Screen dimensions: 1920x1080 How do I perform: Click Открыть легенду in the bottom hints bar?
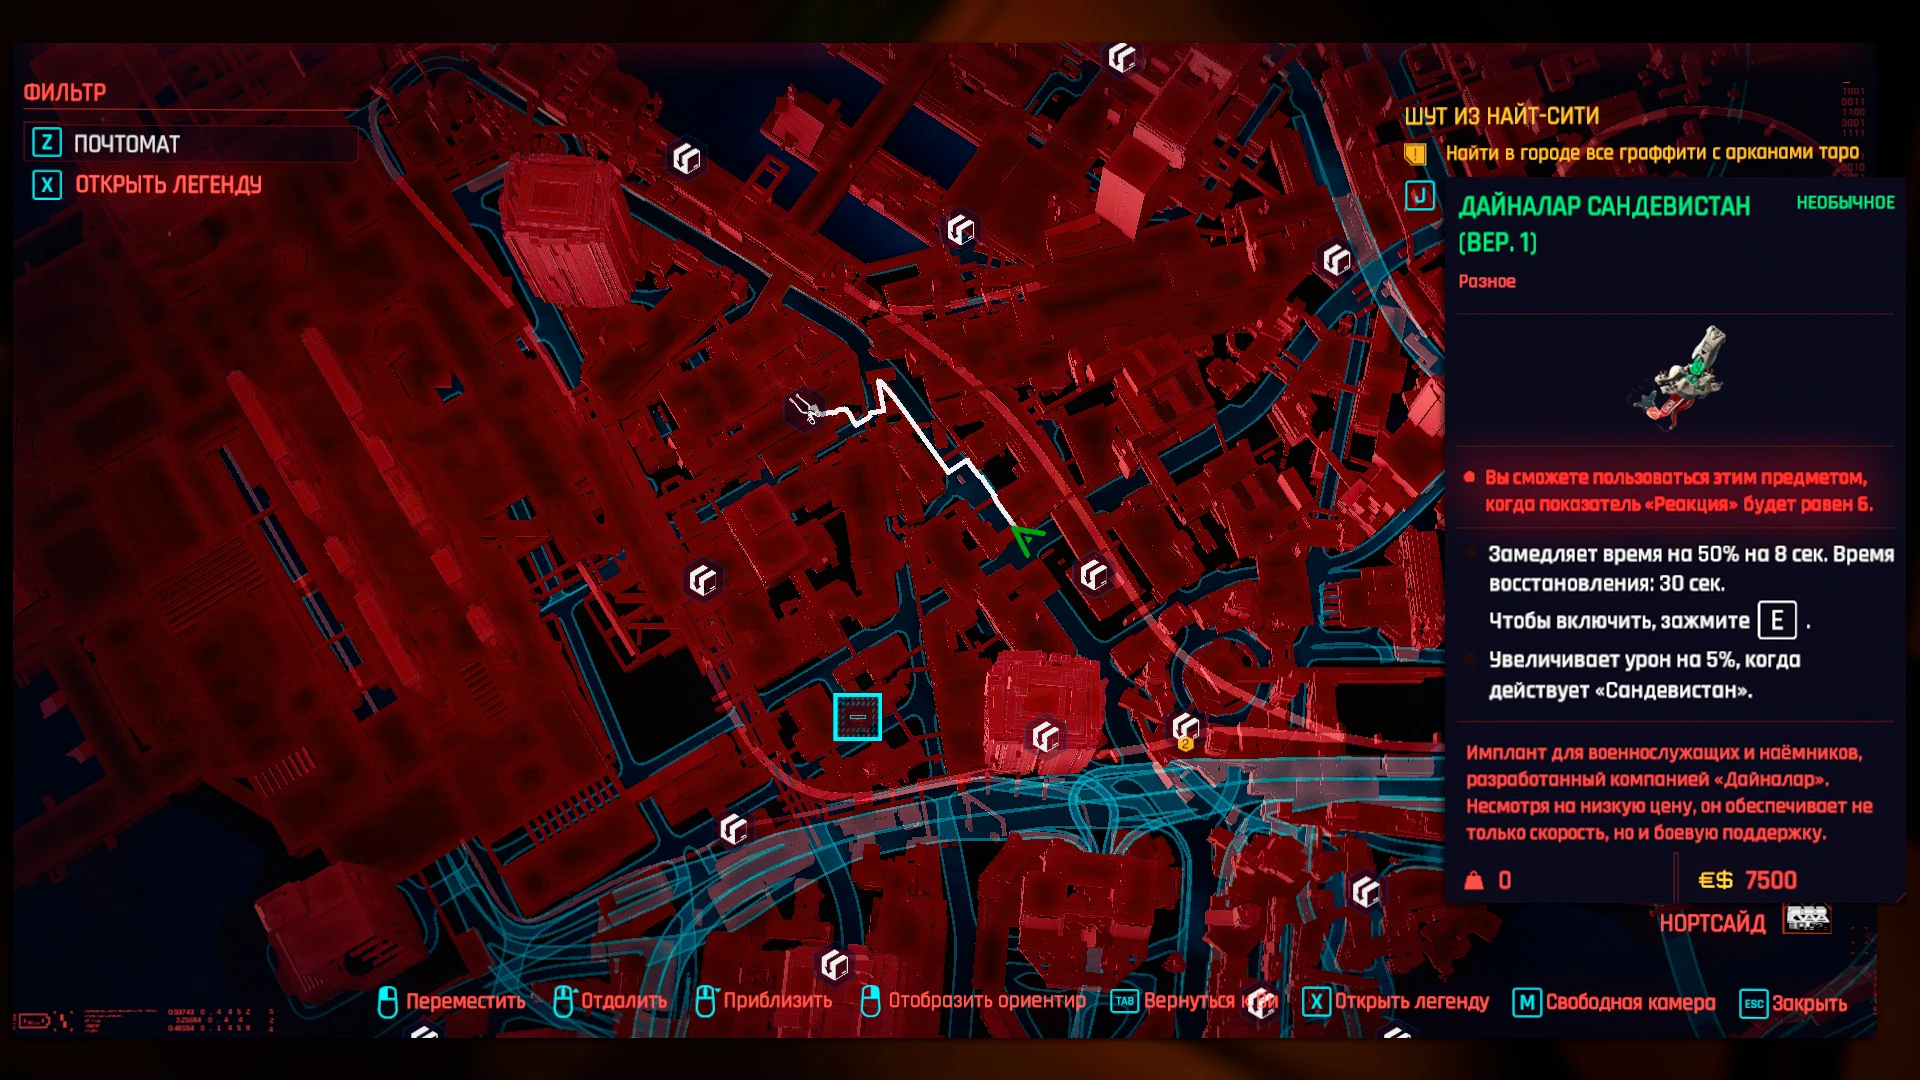[1411, 1002]
